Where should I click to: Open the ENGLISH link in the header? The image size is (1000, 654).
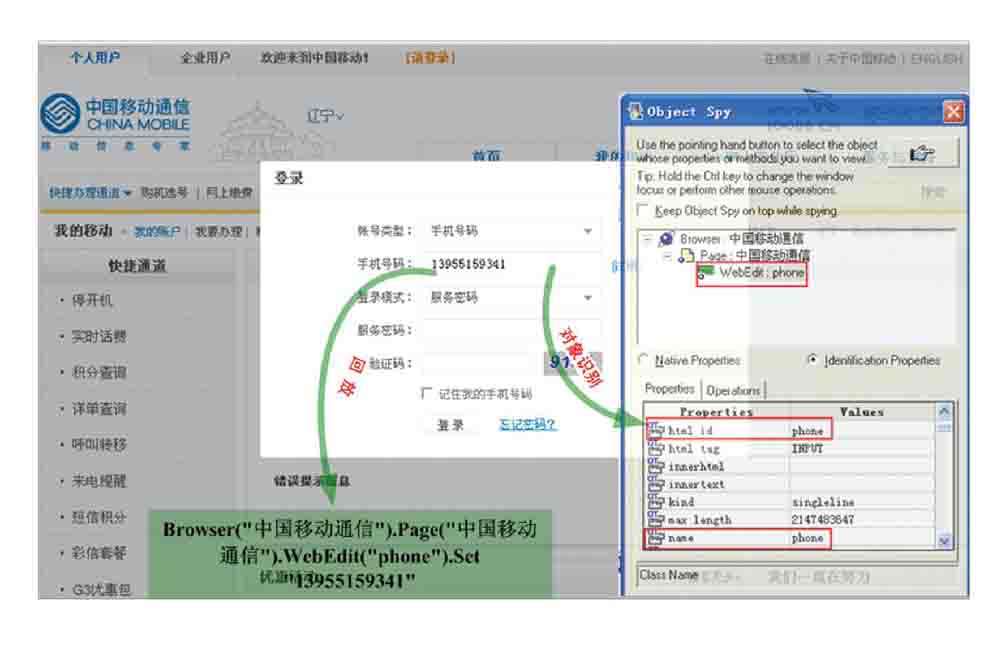[936, 59]
